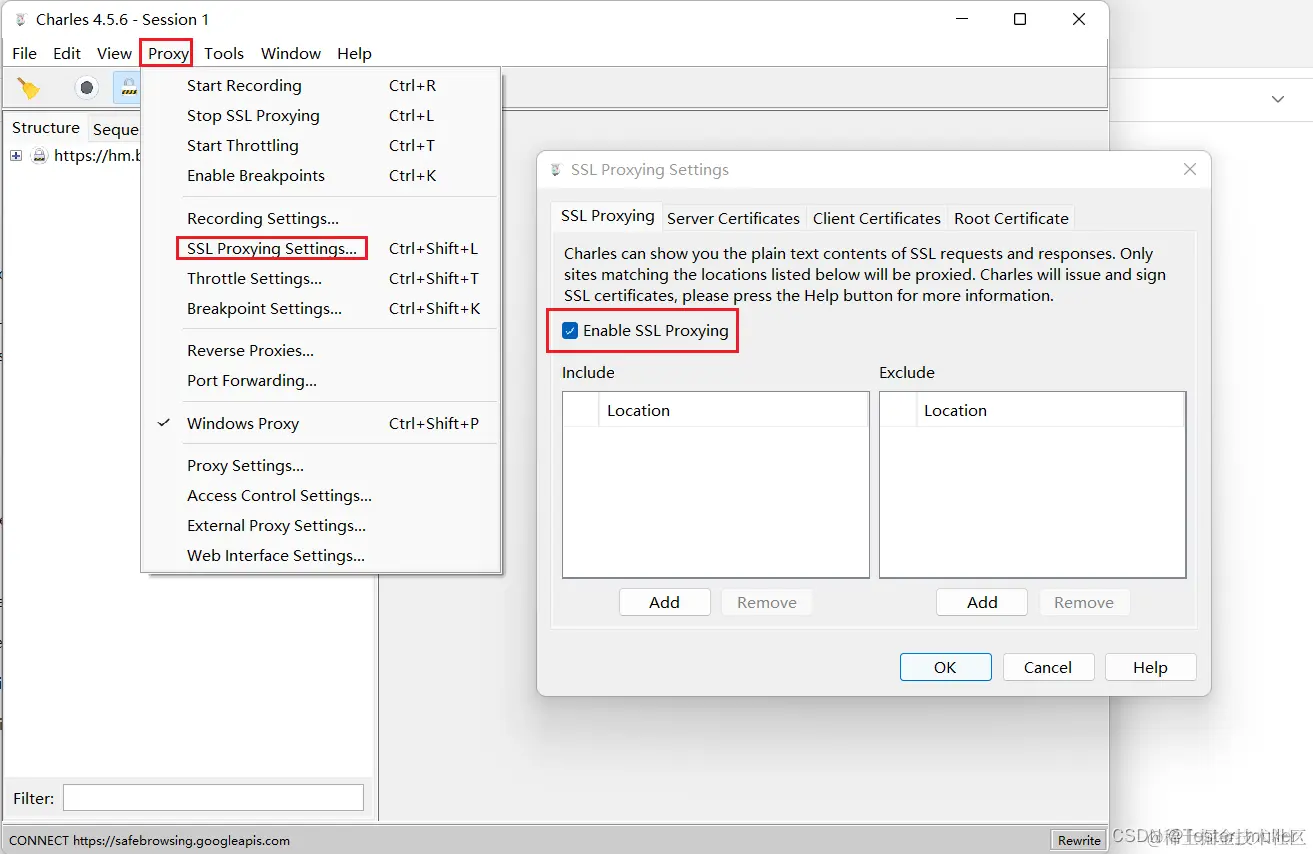Switch to the SSL Proxying tab
1313x854 pixels.
[x=607, y=216]
